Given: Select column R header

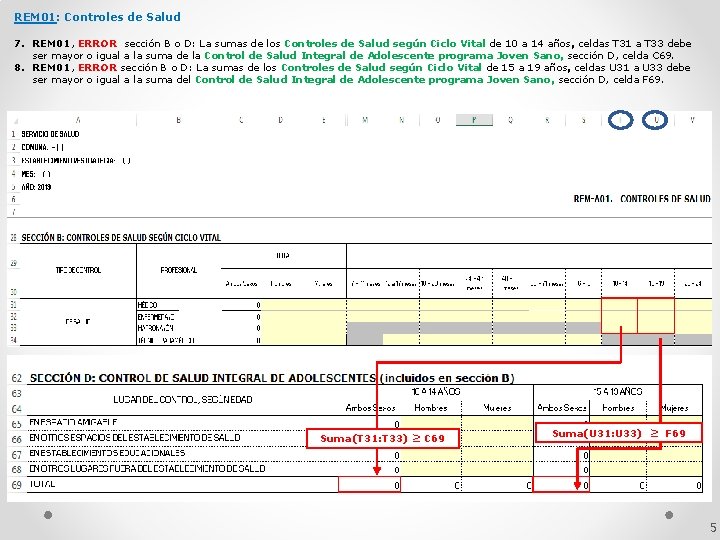Looking at the screenshot, I should (547, 120).
